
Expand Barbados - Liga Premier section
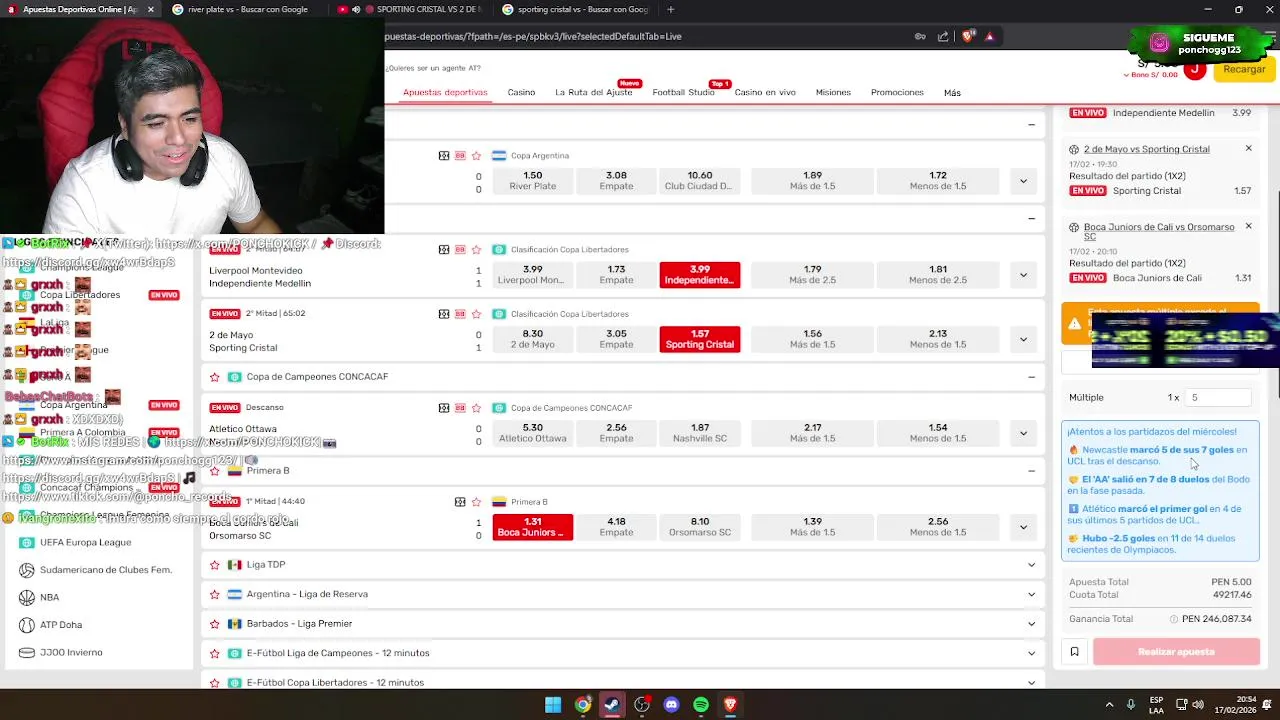click(1031, 624)
